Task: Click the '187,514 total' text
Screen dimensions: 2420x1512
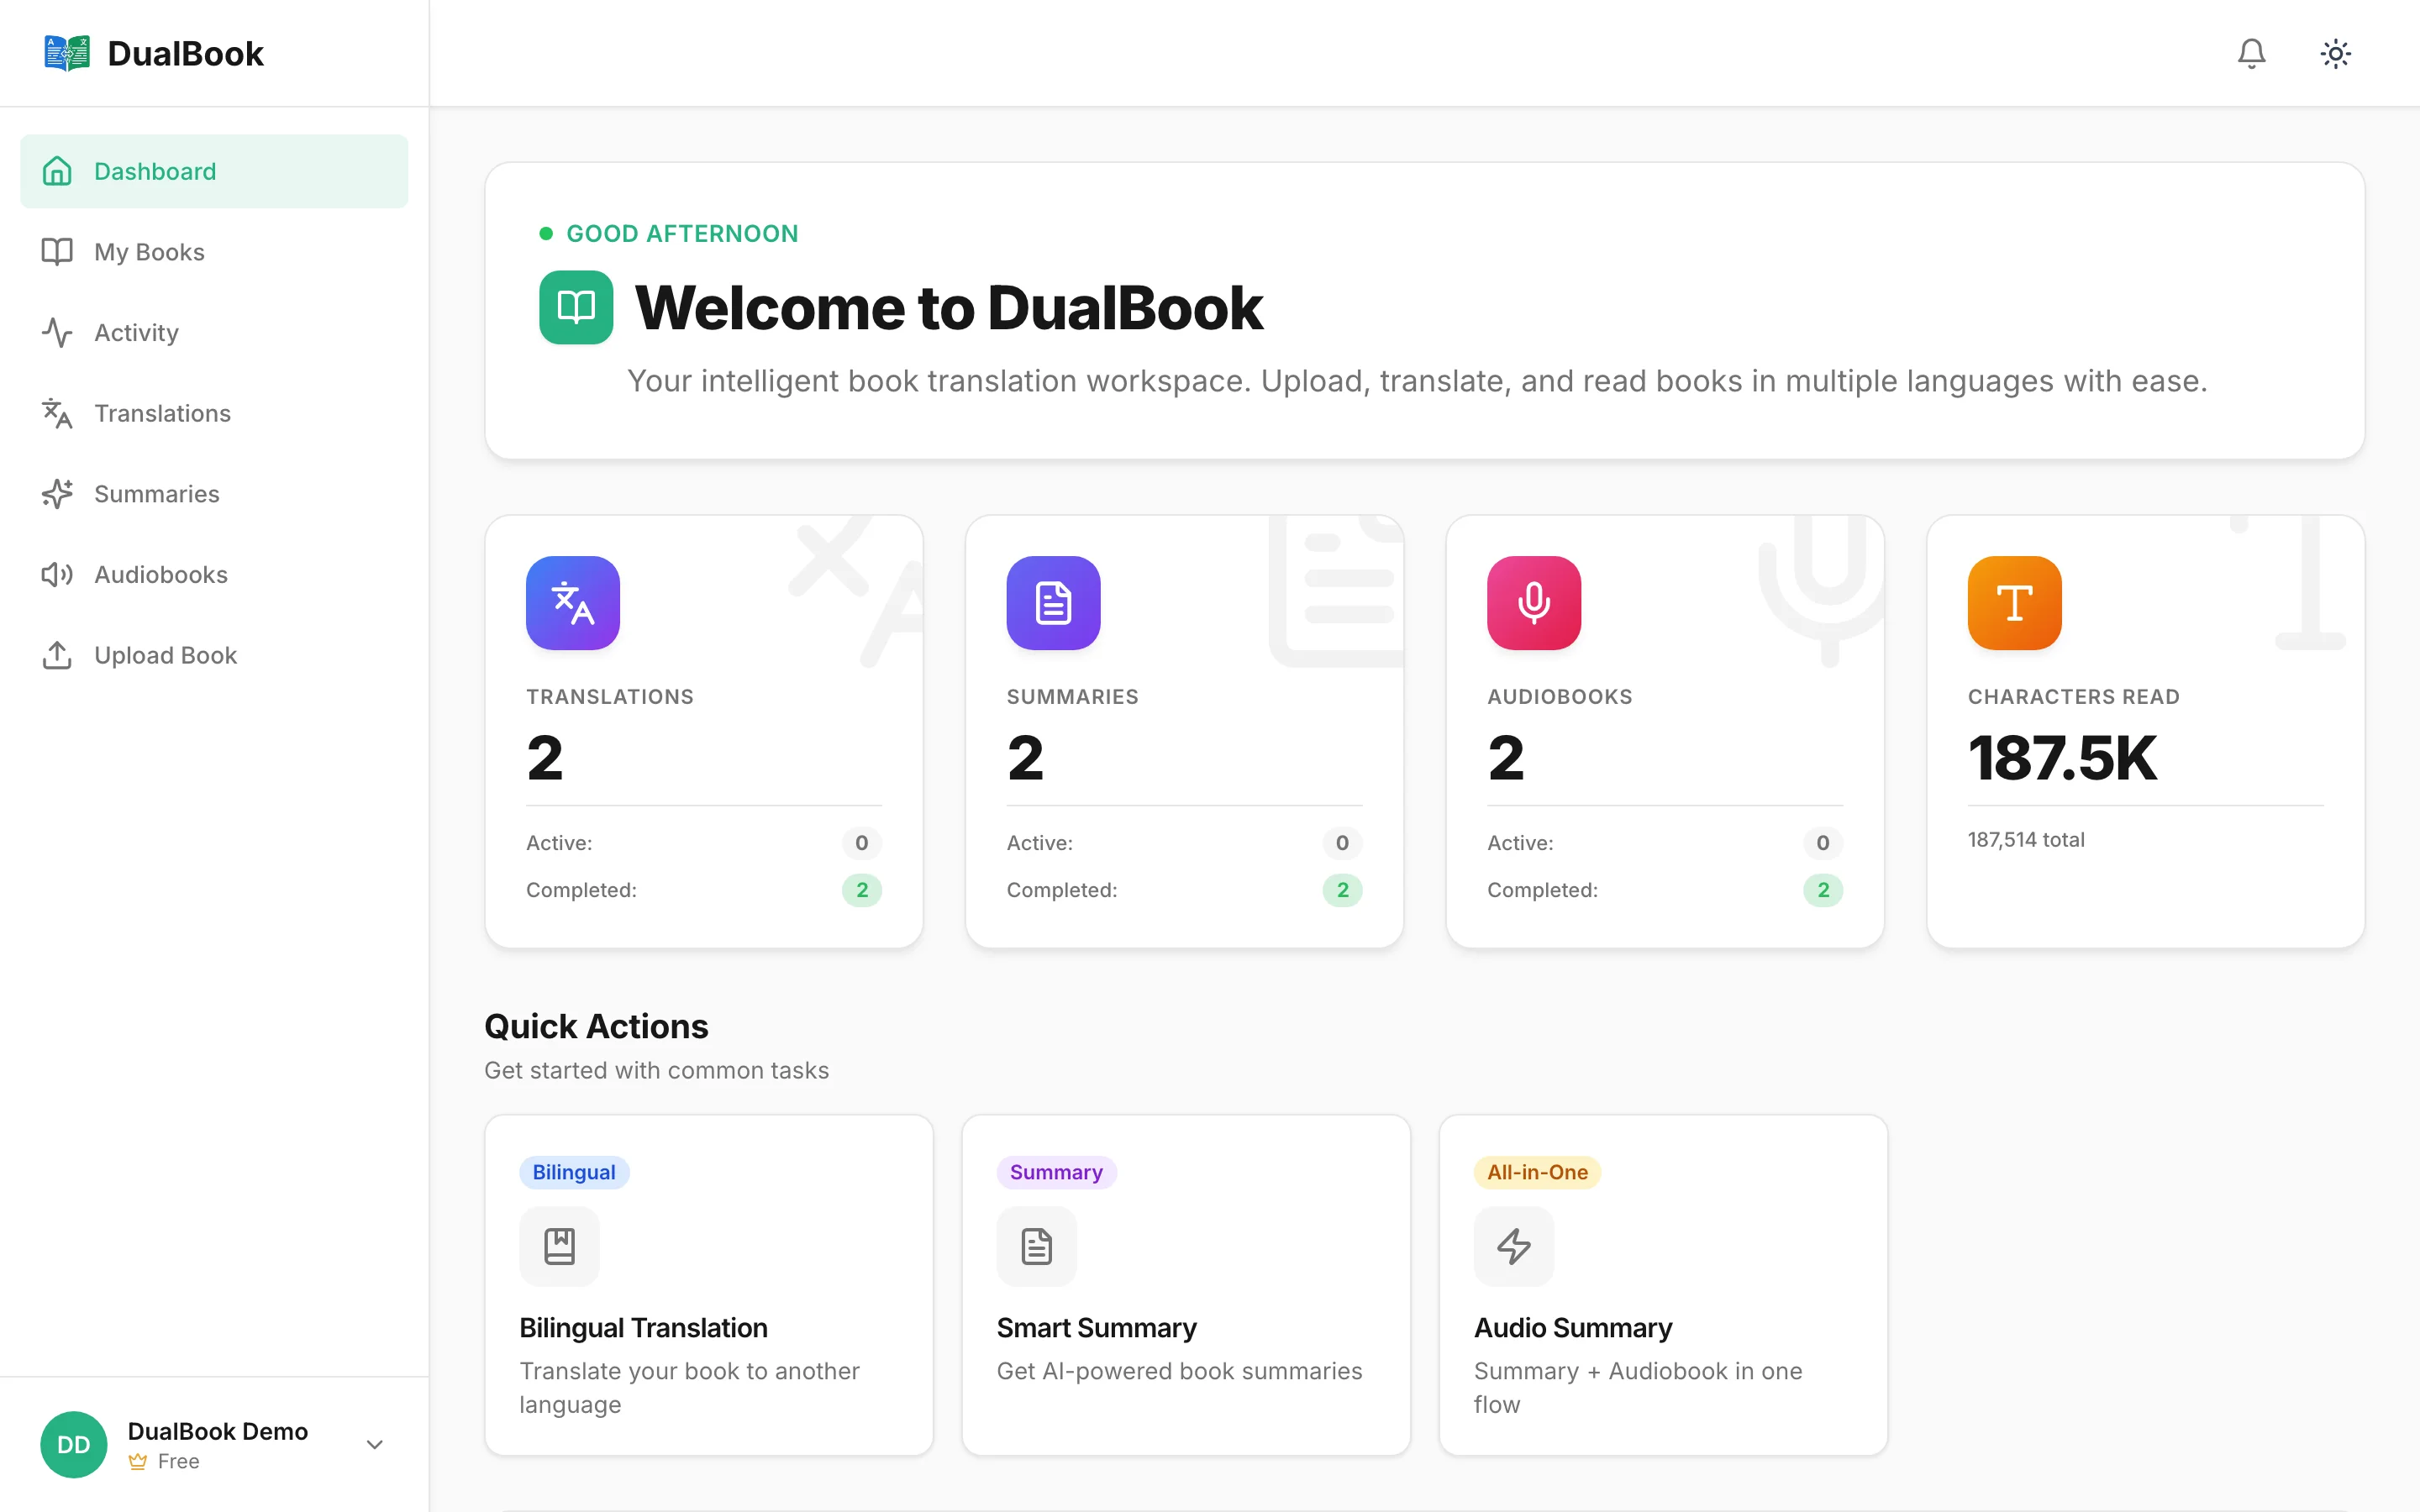Action: (x=2026, y=840)
